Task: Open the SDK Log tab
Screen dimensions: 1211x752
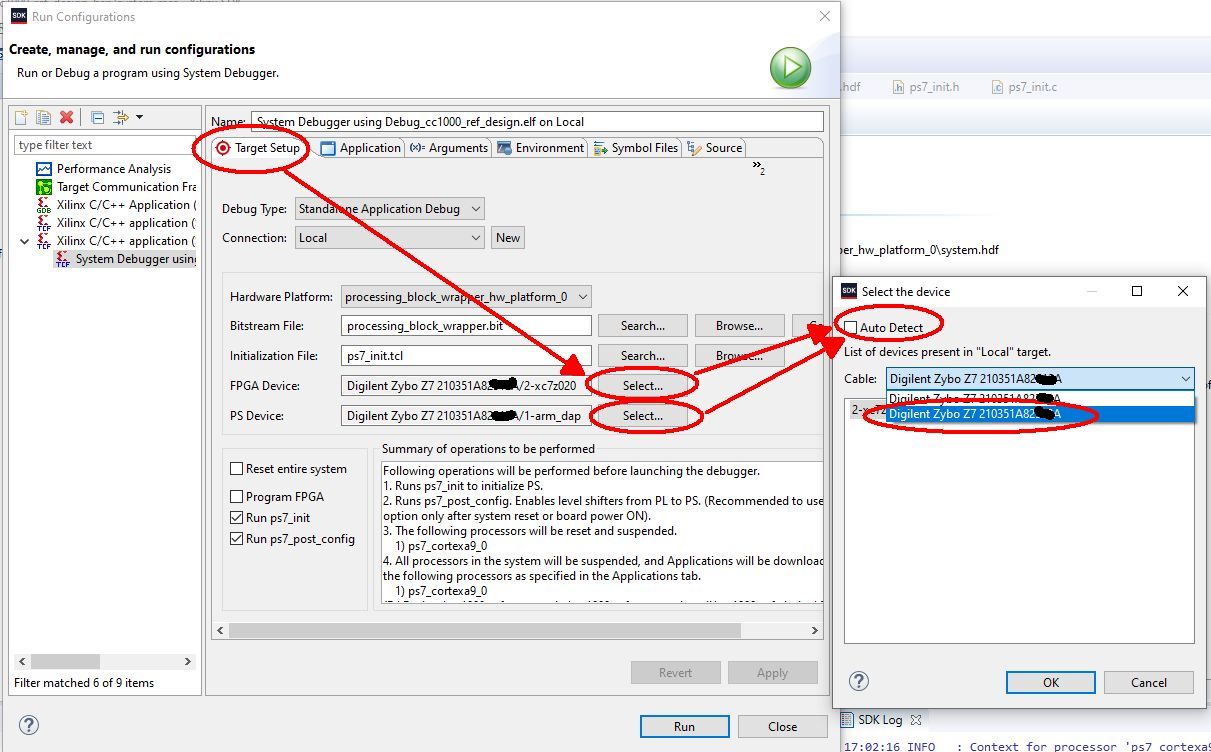Action: pyautogui.click(x=873, y=720)
